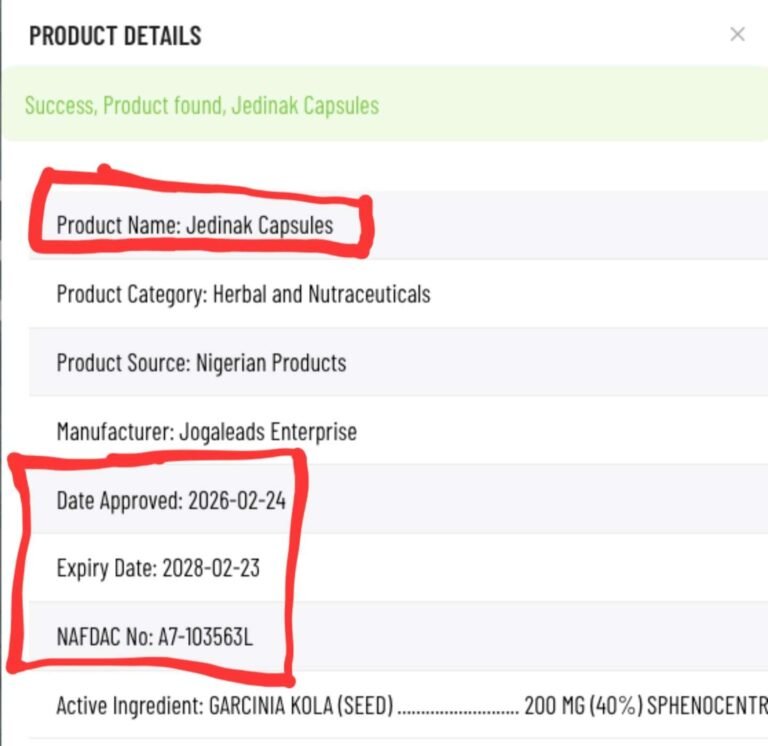Click the '200 MG (40%)' dosage text
768x746 pixels.
tap(583, 706)
